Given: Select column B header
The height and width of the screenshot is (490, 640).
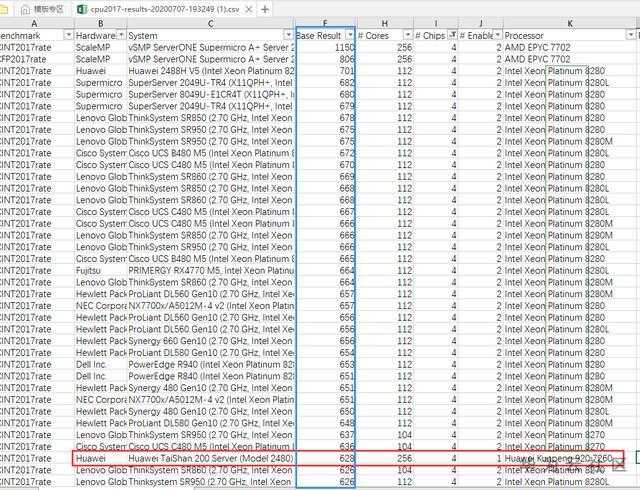Looking at the screenshot, I should pyautogui.click(x=101, y=24).
